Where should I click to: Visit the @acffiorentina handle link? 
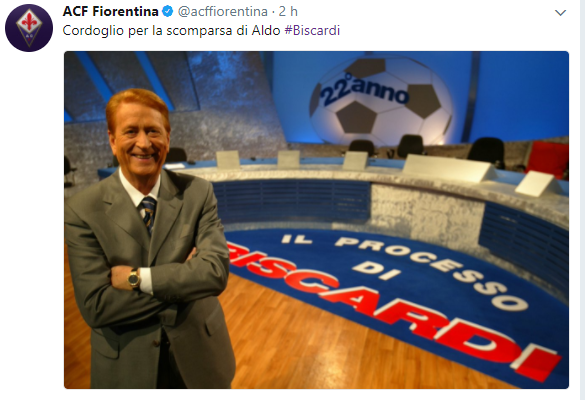coord(223,12)
